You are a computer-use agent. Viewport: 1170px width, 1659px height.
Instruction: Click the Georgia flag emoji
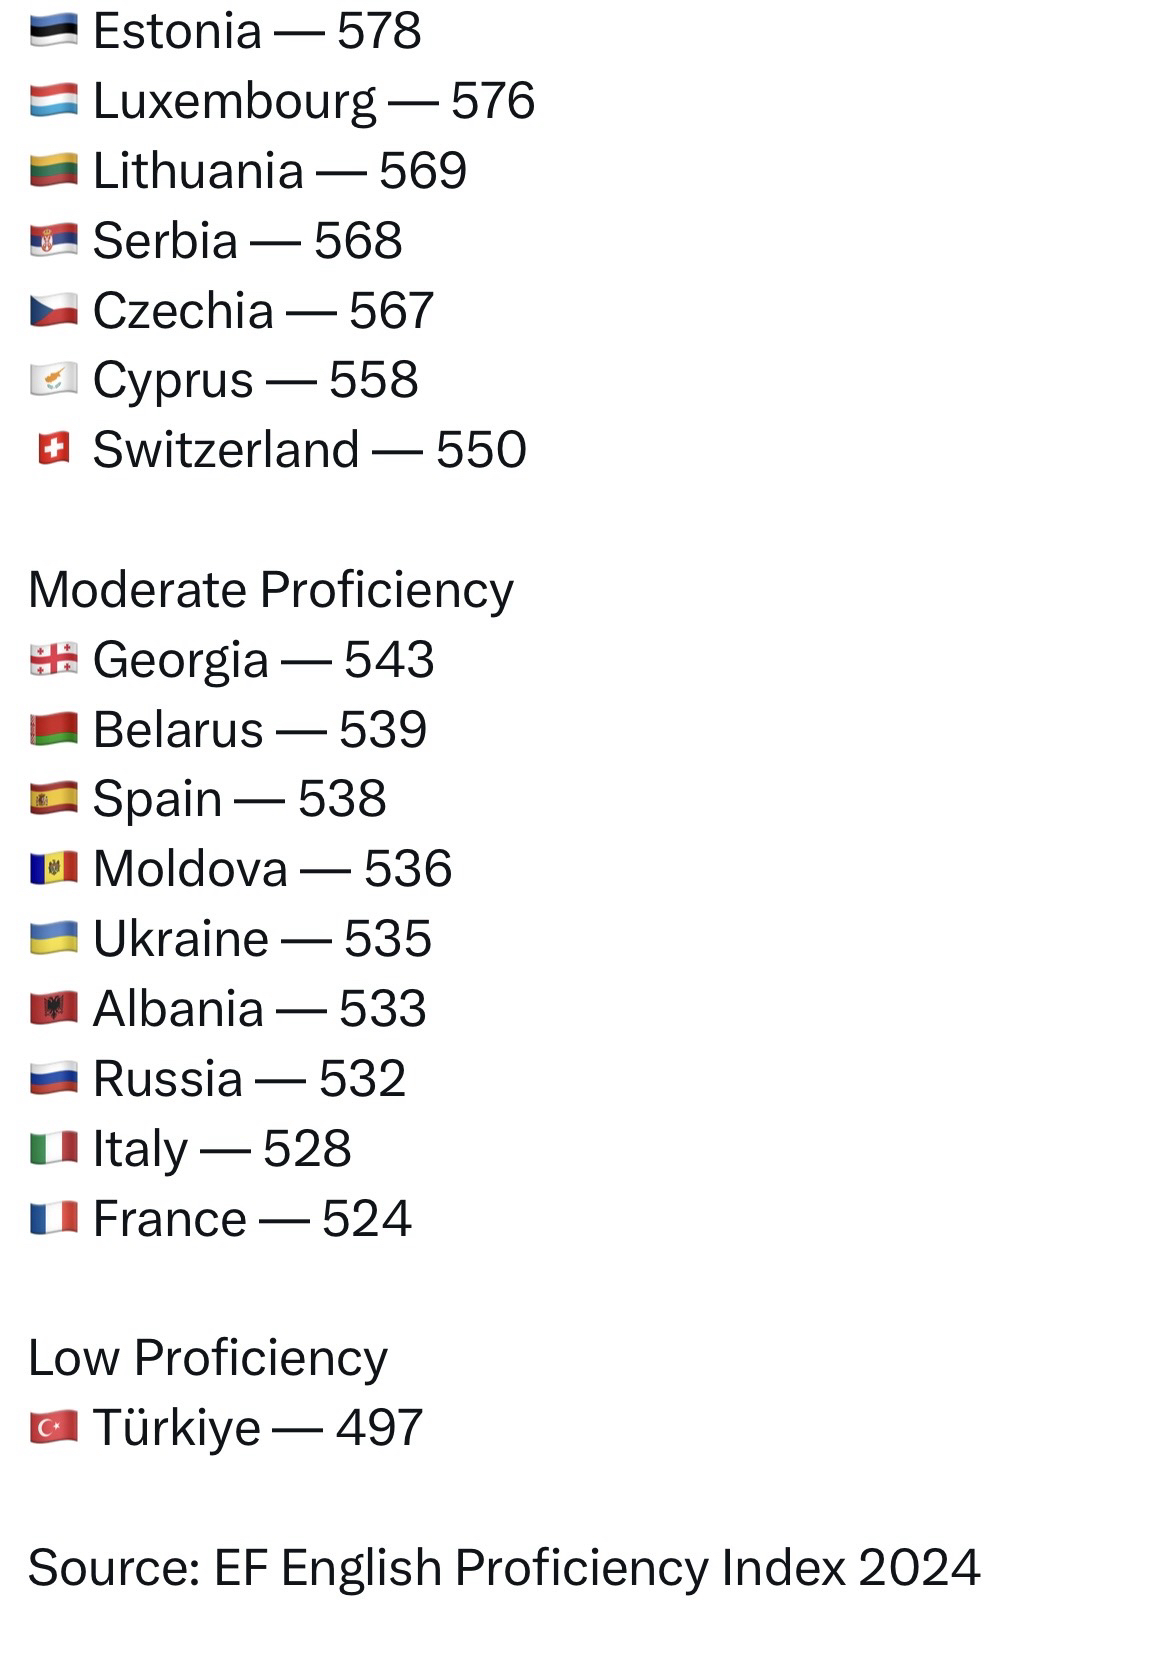click(54, 660)
